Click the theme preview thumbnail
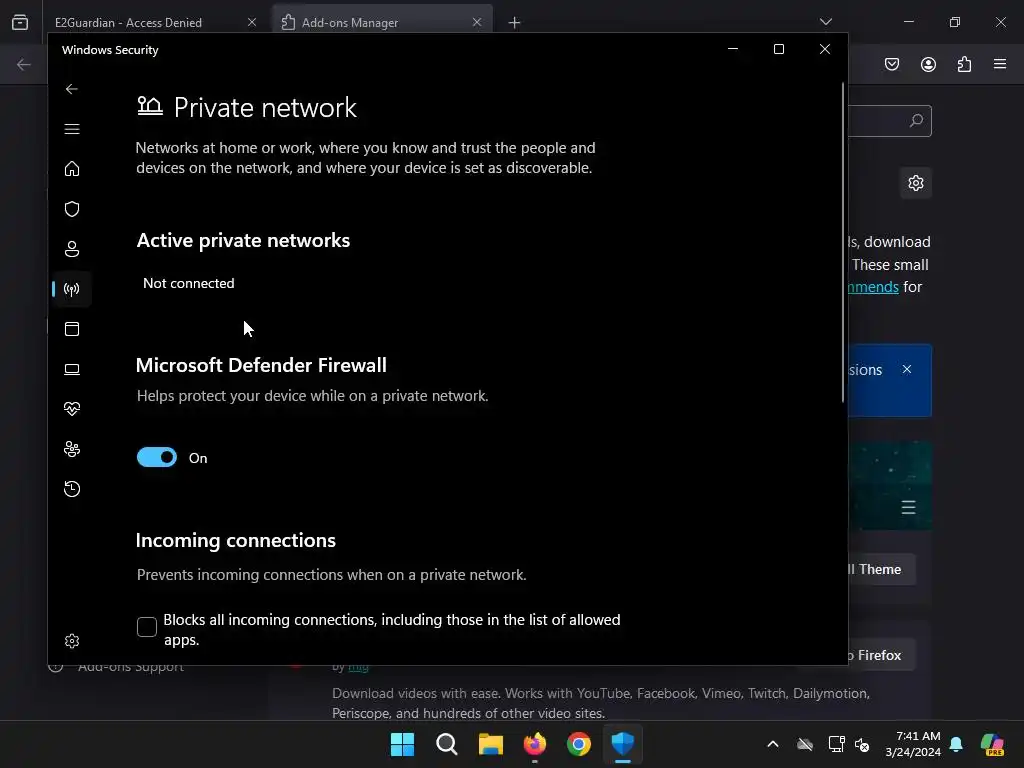The height and width of the screenshot is (768, 1024). click(x=889, y=486)
